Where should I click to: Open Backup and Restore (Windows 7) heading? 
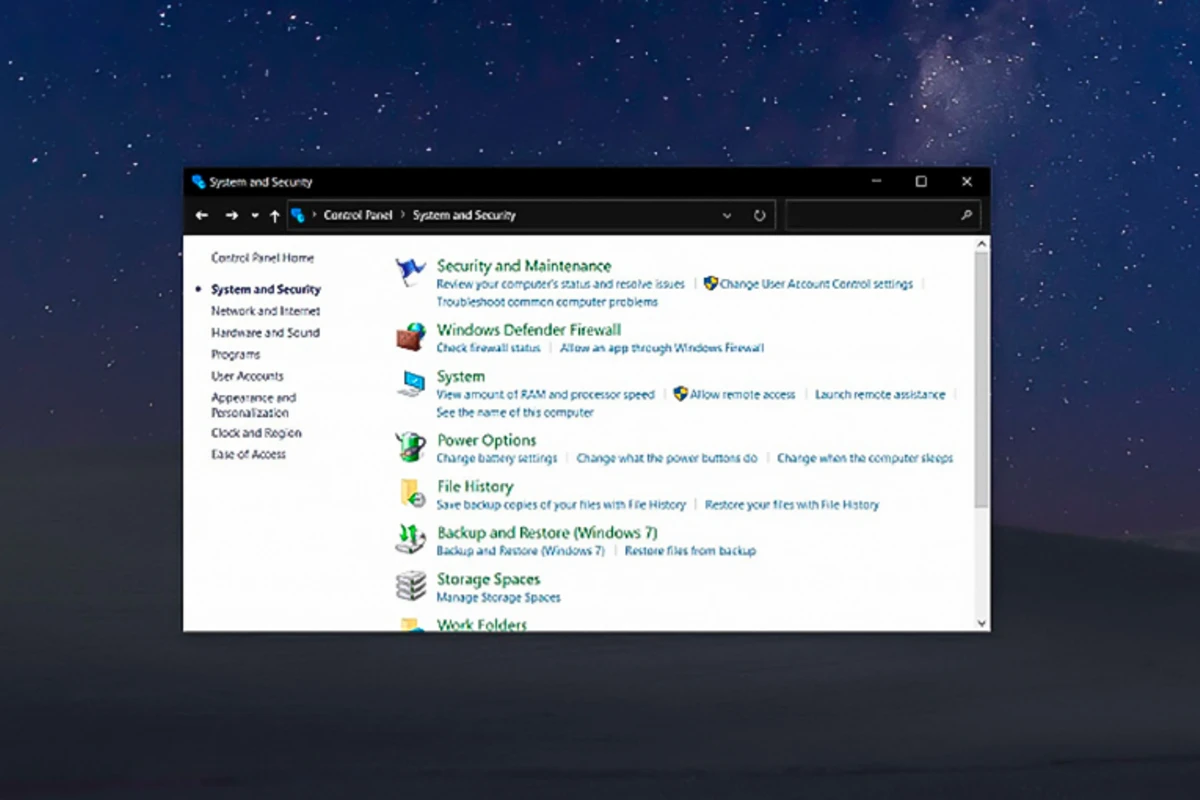547,533
